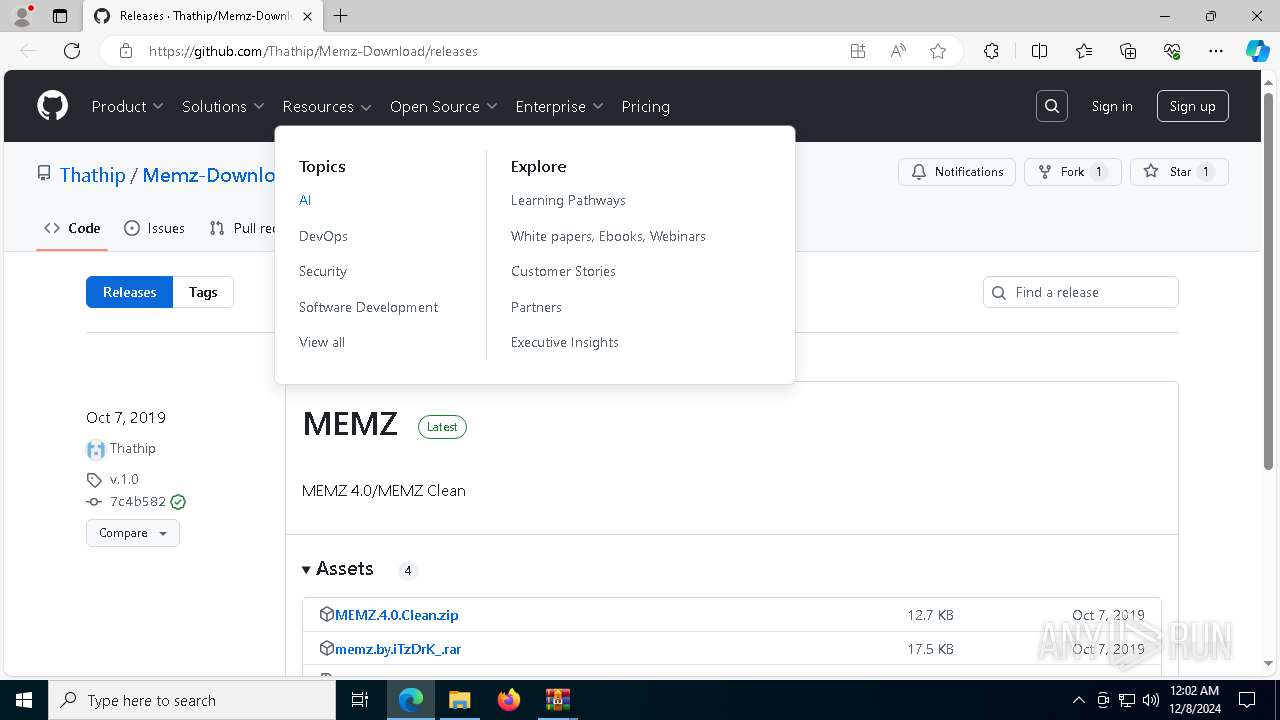Image resolution: width=1280 pixels, height=720 pixels.
Task: Open the Read aloud icon in the address bar
Action: coord(898,51)
